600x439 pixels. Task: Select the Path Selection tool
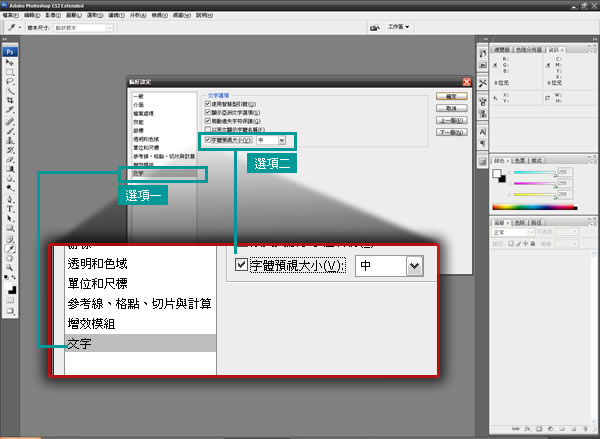[10, 219]
